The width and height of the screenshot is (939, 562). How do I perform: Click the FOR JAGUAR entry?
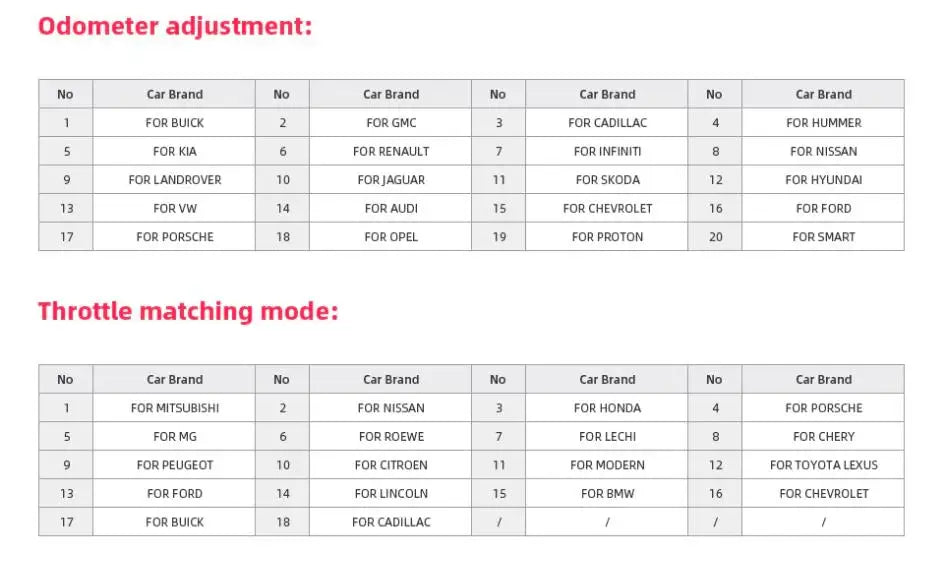click(x=391, y=180)
